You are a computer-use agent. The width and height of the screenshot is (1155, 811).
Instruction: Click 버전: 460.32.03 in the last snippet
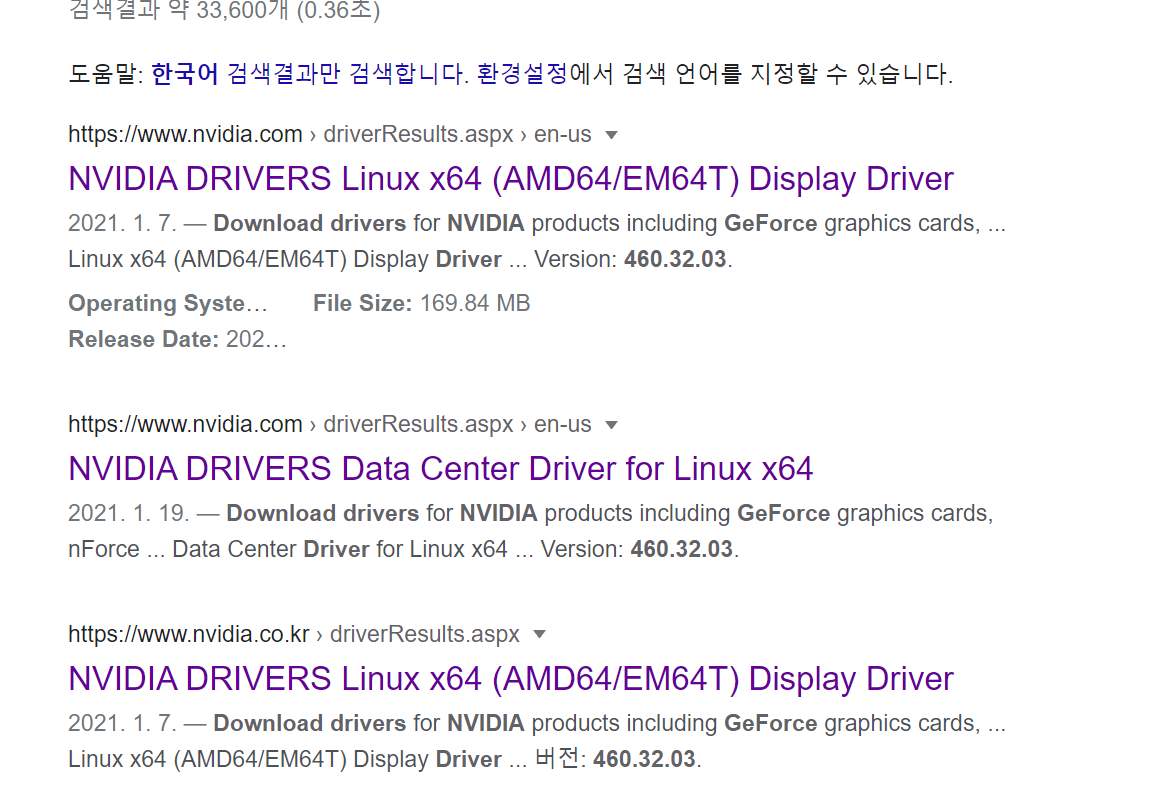[x=617, y=759]
